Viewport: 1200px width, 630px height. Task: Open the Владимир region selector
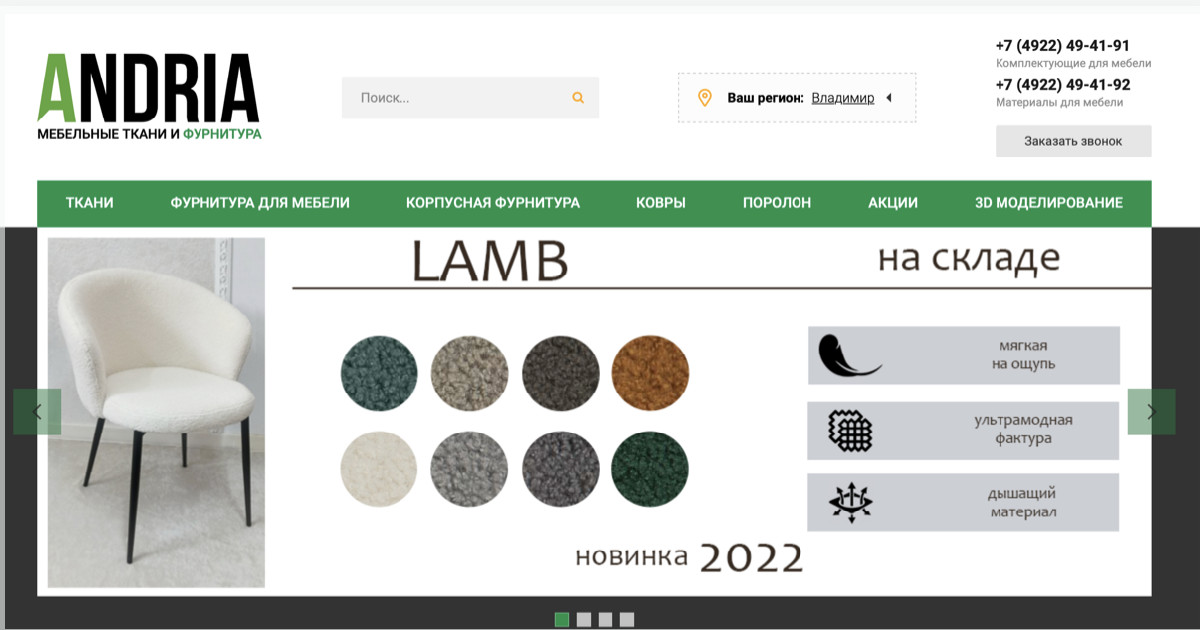pyautogui.click(x=843, y=98)
